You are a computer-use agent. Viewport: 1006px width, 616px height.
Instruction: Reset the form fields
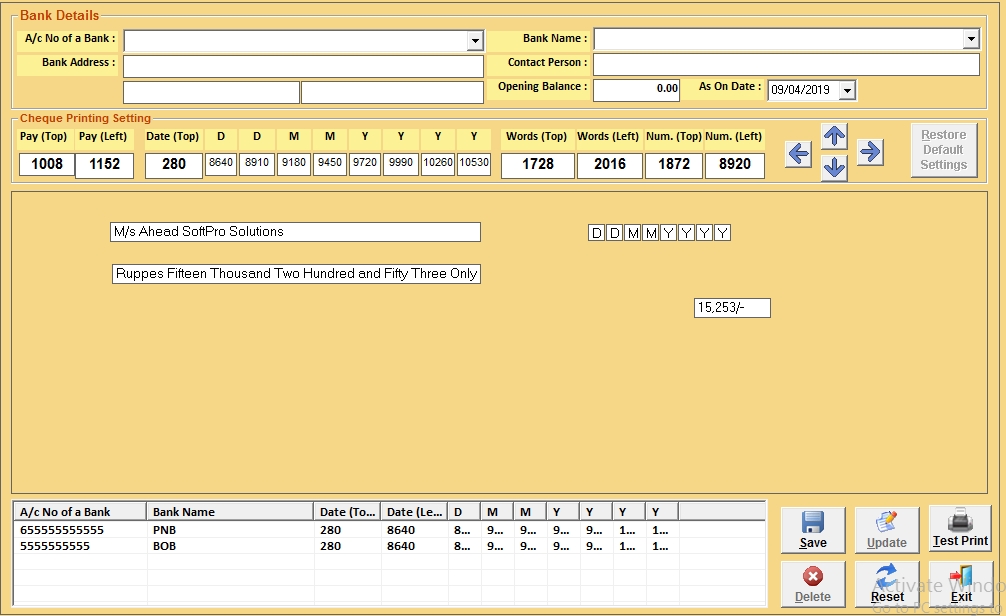(887, 584)
